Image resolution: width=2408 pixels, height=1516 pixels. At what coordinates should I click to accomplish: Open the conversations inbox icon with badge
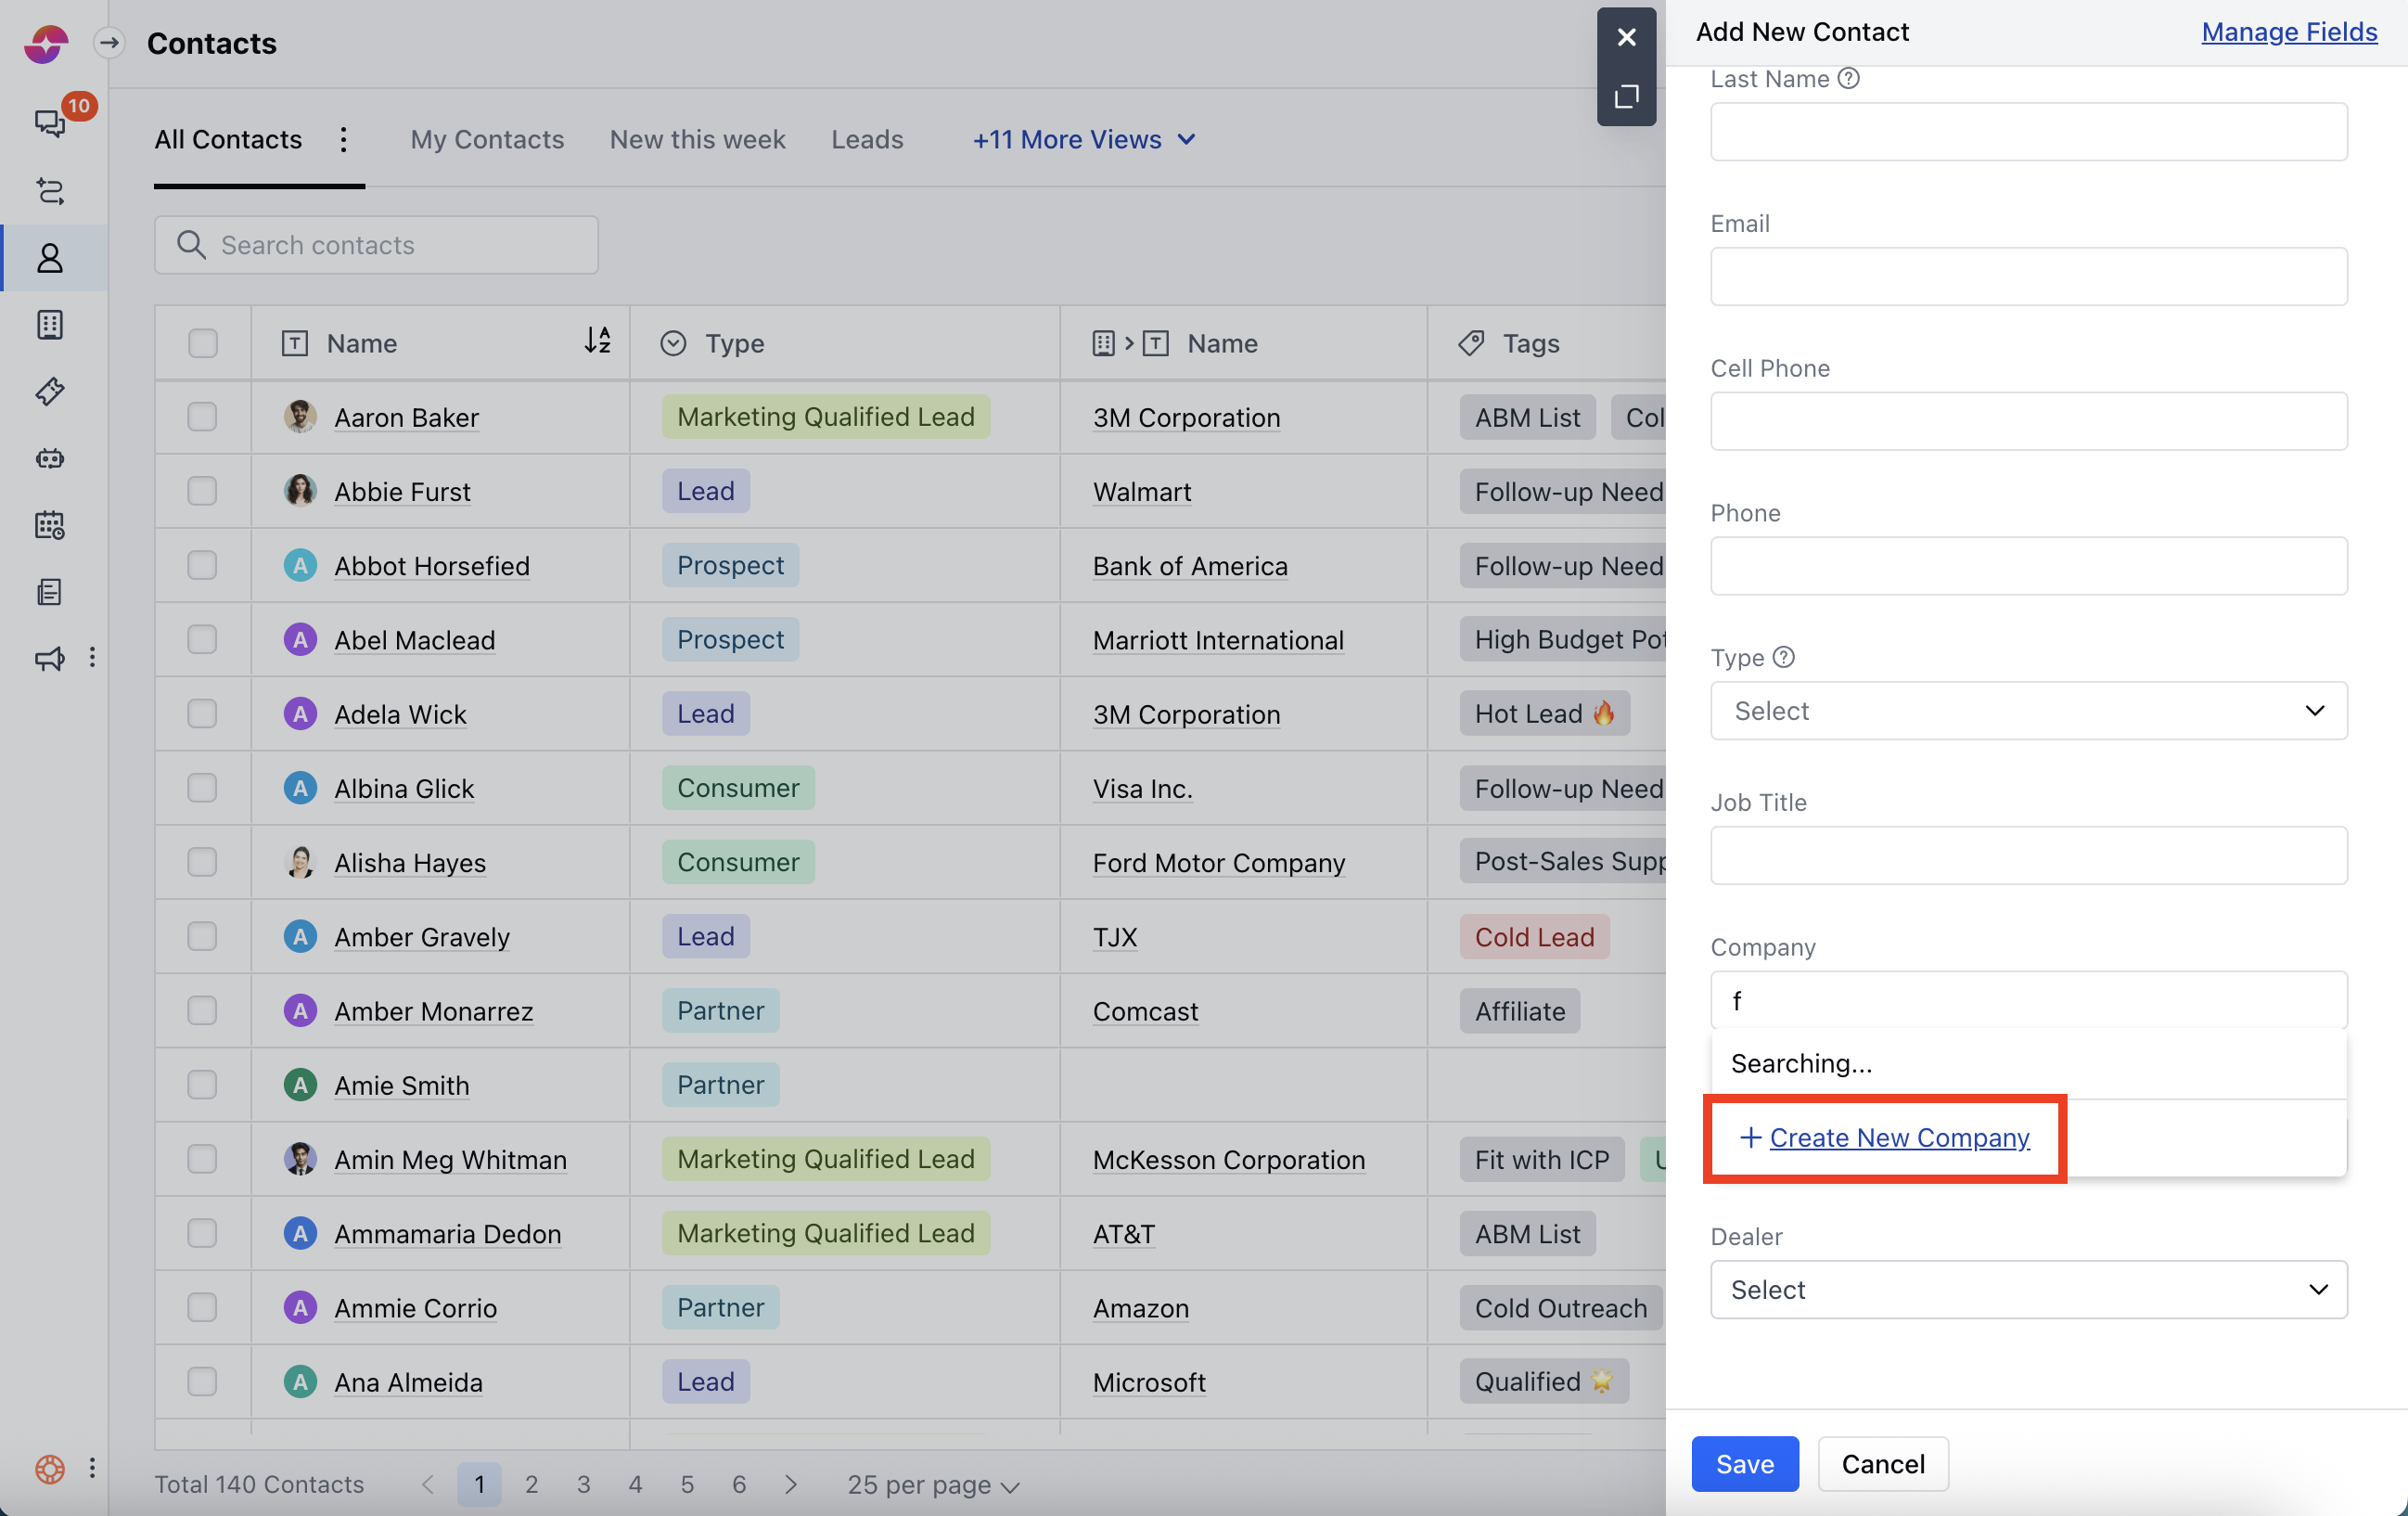click(50, 123)
